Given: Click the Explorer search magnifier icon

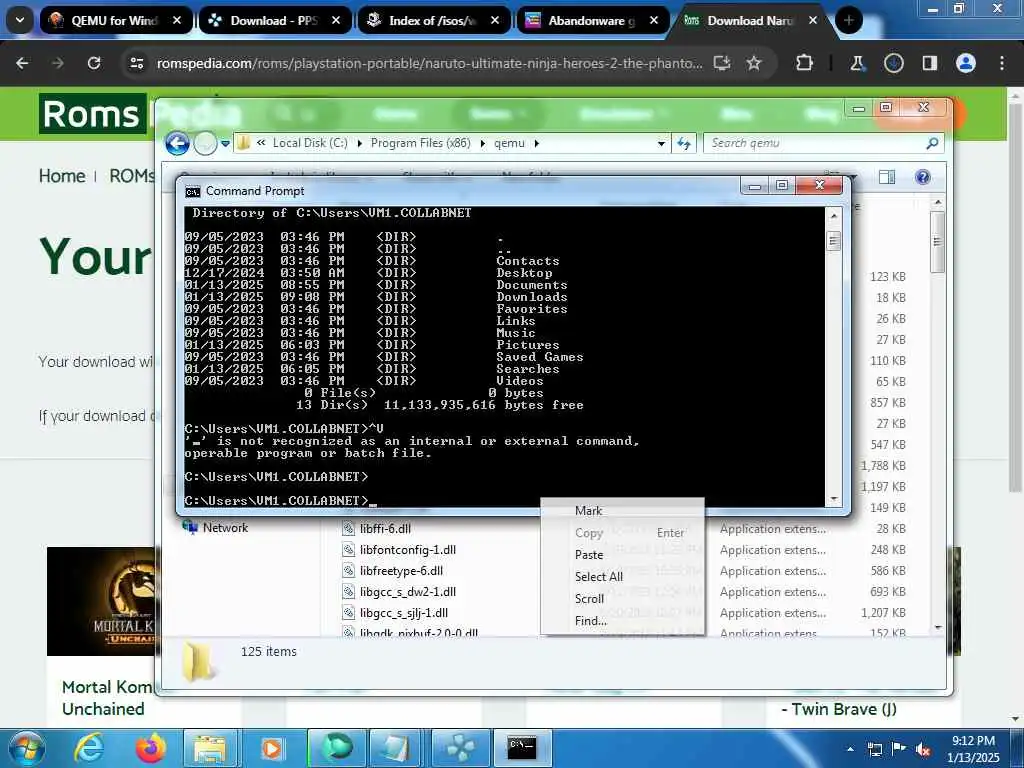Looking at the screenshot, I should (x=932, y=143).
